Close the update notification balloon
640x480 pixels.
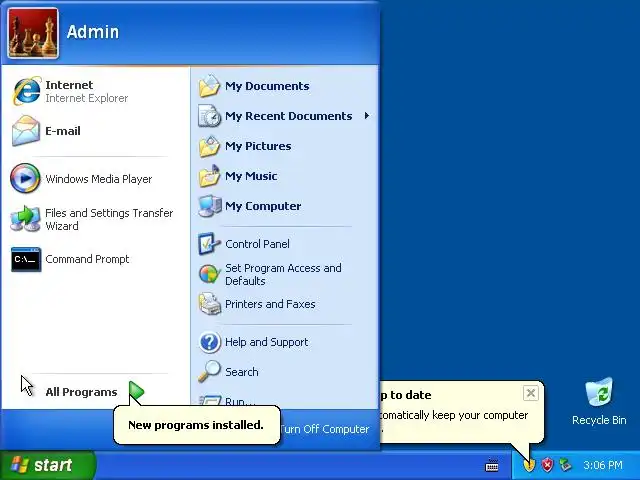point(531,393)
